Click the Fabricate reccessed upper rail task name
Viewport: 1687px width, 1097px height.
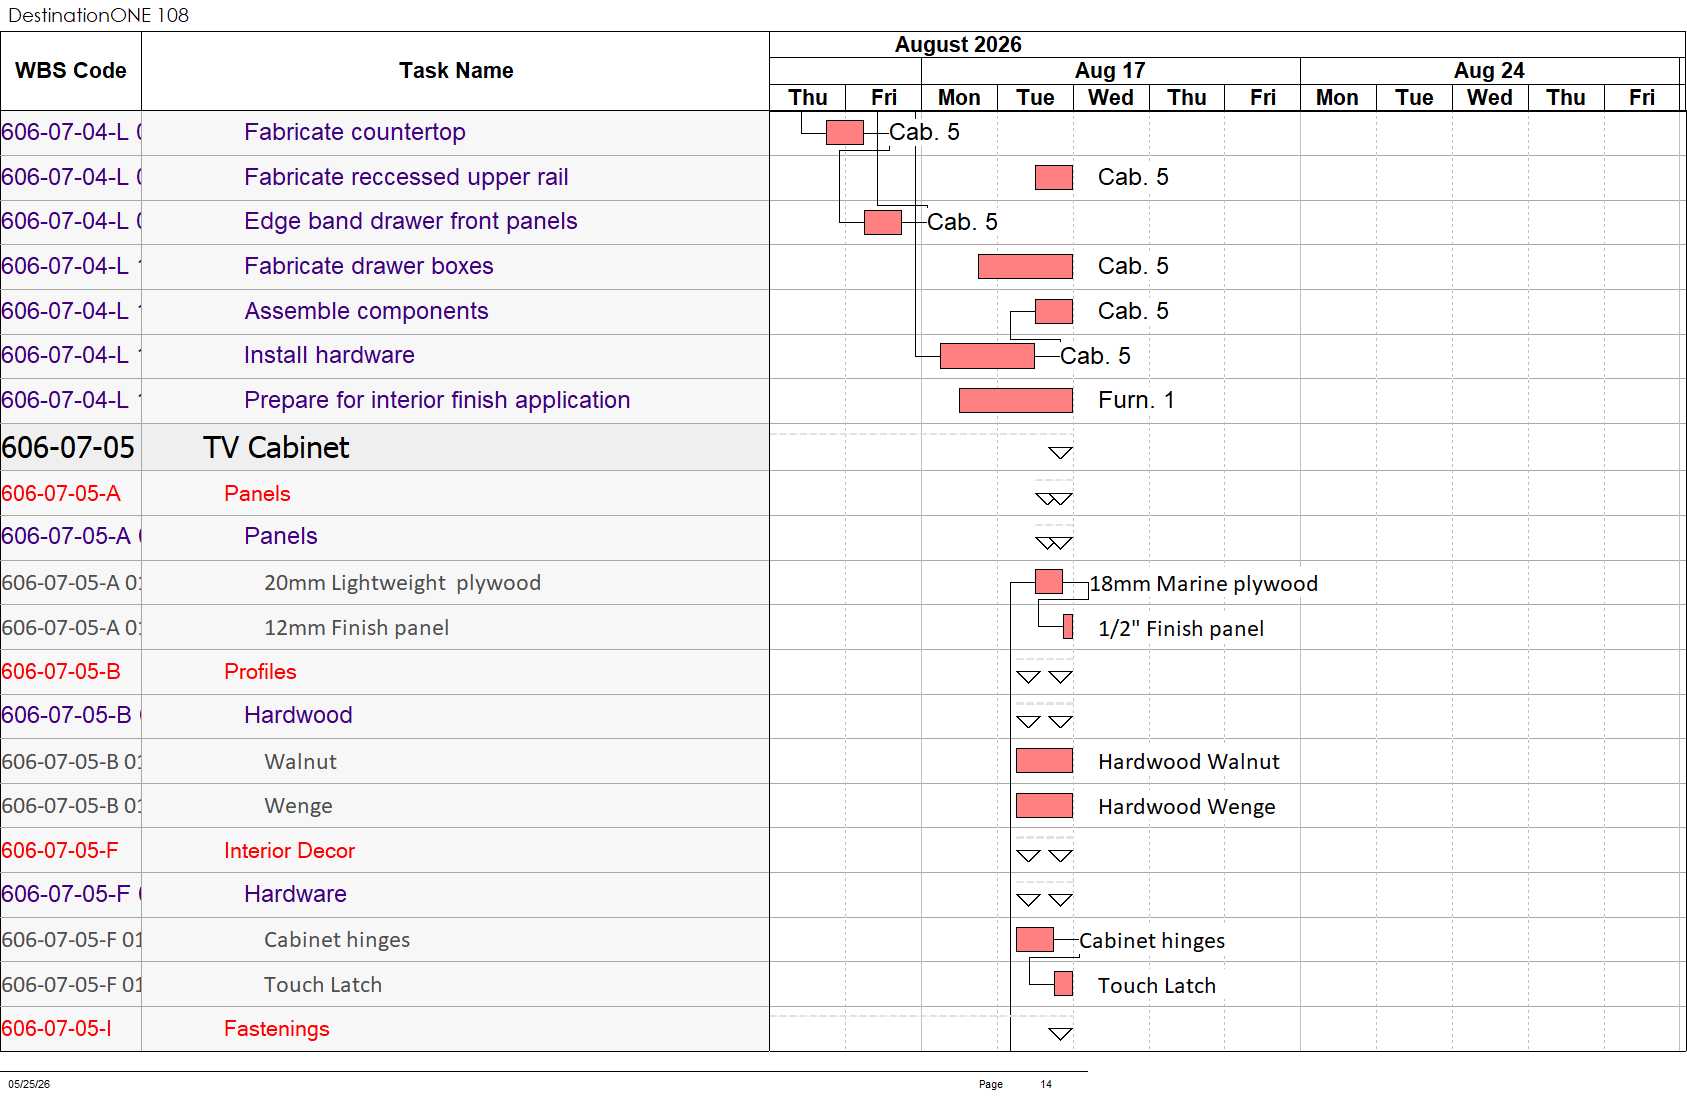[x=406, y=177]
